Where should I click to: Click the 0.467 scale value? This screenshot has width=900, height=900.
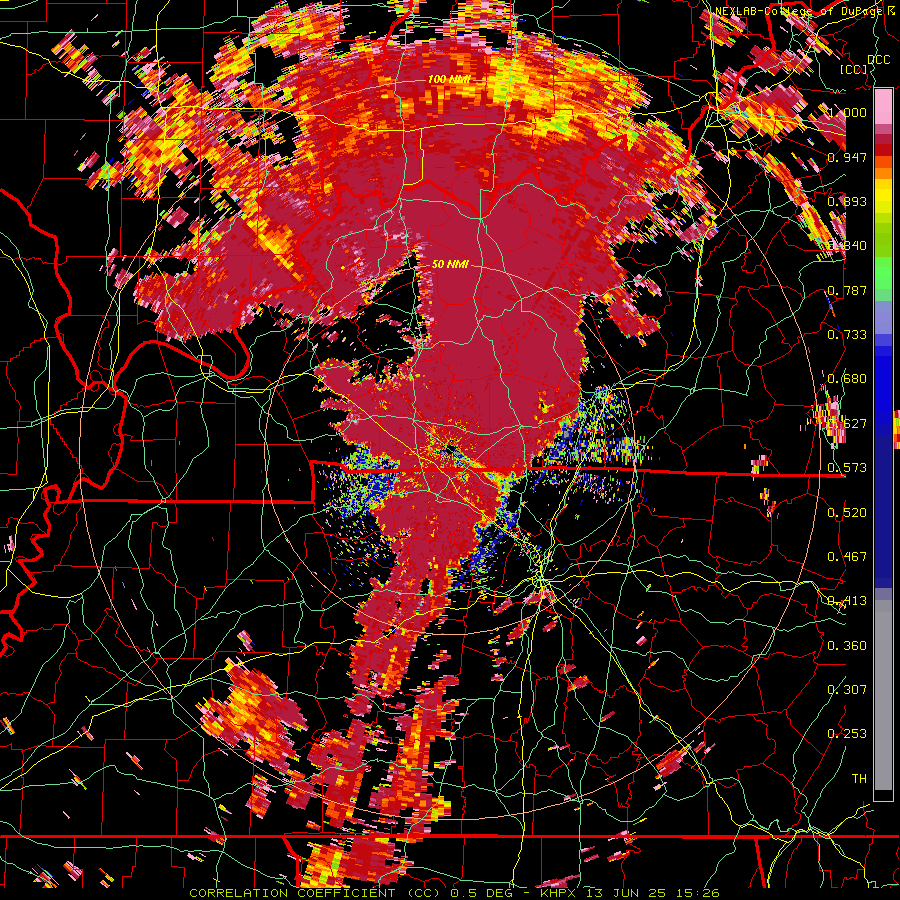click(847, 557)
